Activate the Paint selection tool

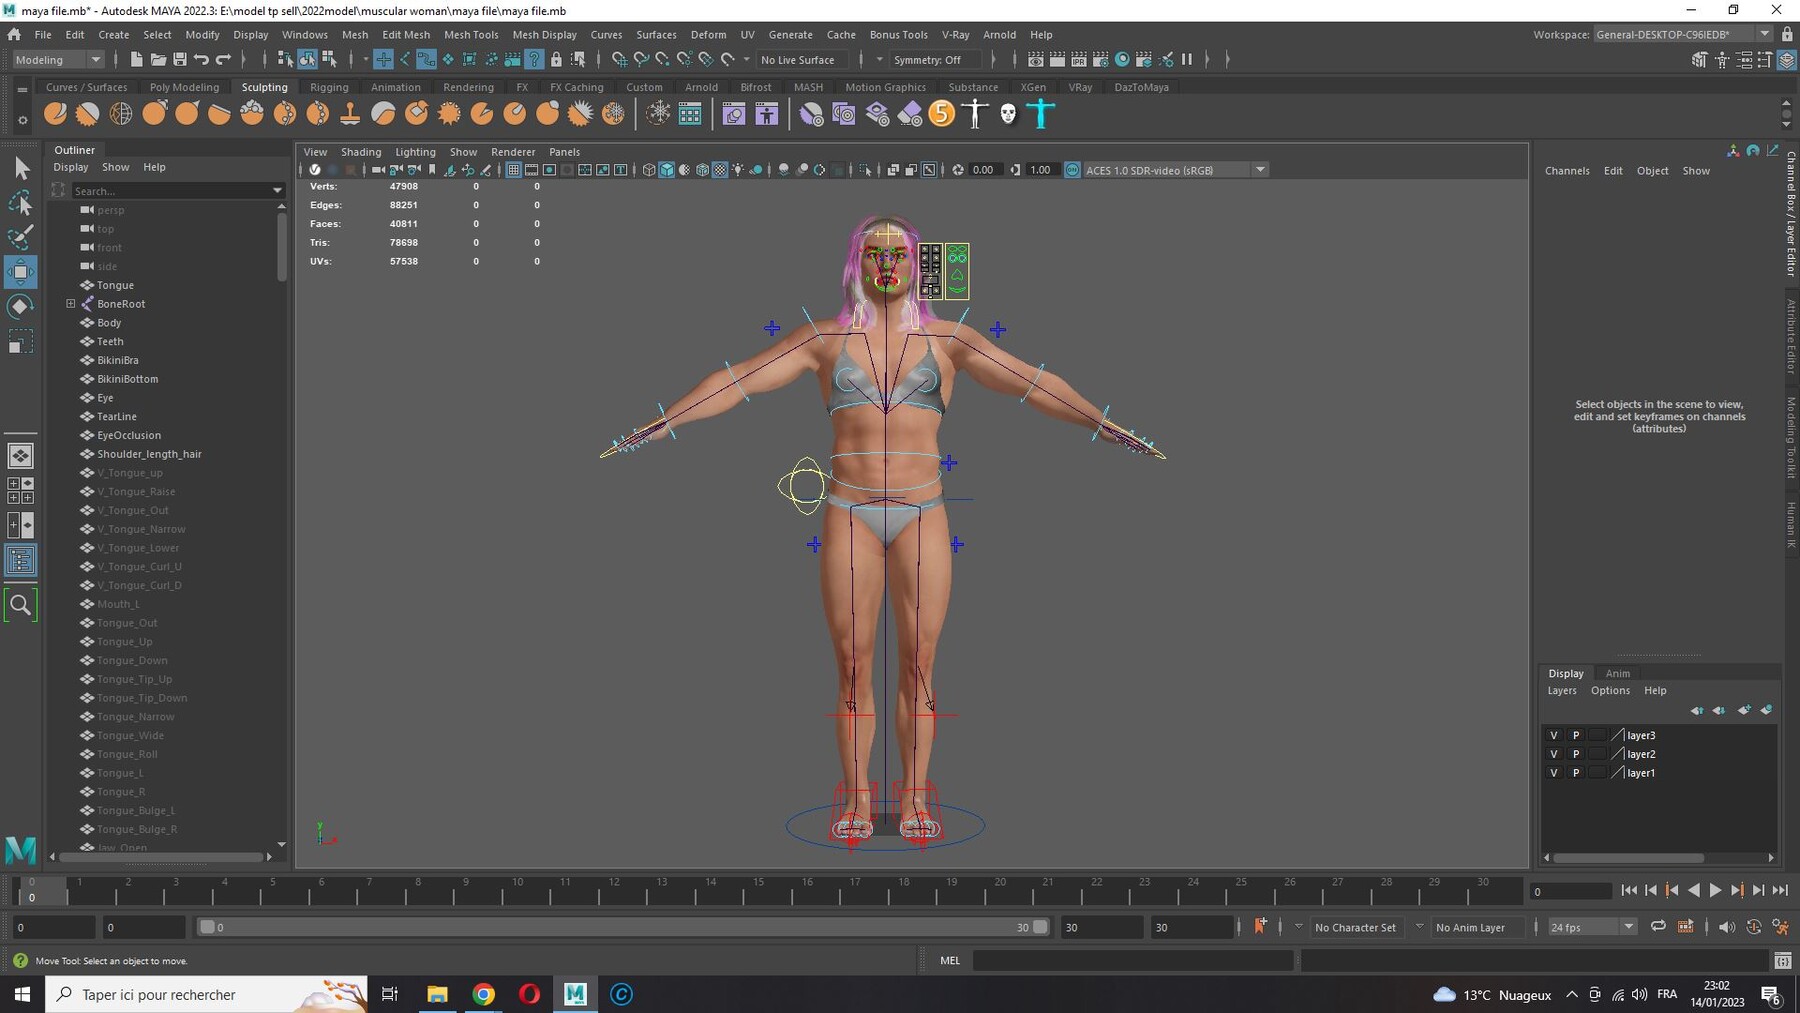[x=20, y=237]
